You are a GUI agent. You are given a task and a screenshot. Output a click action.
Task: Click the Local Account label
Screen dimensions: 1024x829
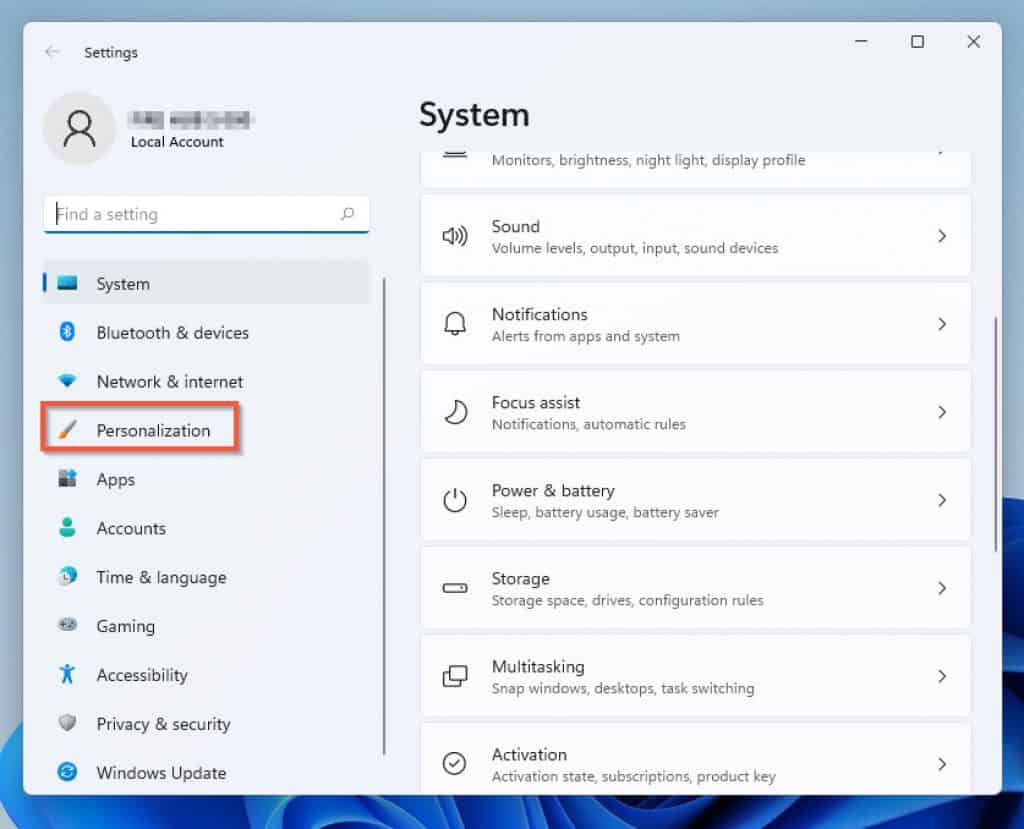[x=177, y=142]
